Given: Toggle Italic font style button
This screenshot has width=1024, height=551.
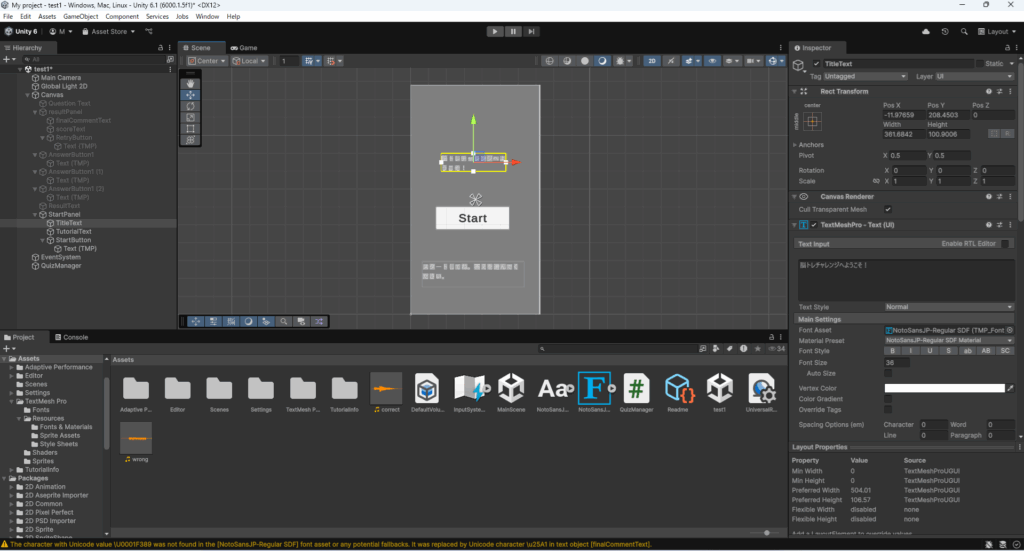Looking at the screenshot, I should [911, 351].
